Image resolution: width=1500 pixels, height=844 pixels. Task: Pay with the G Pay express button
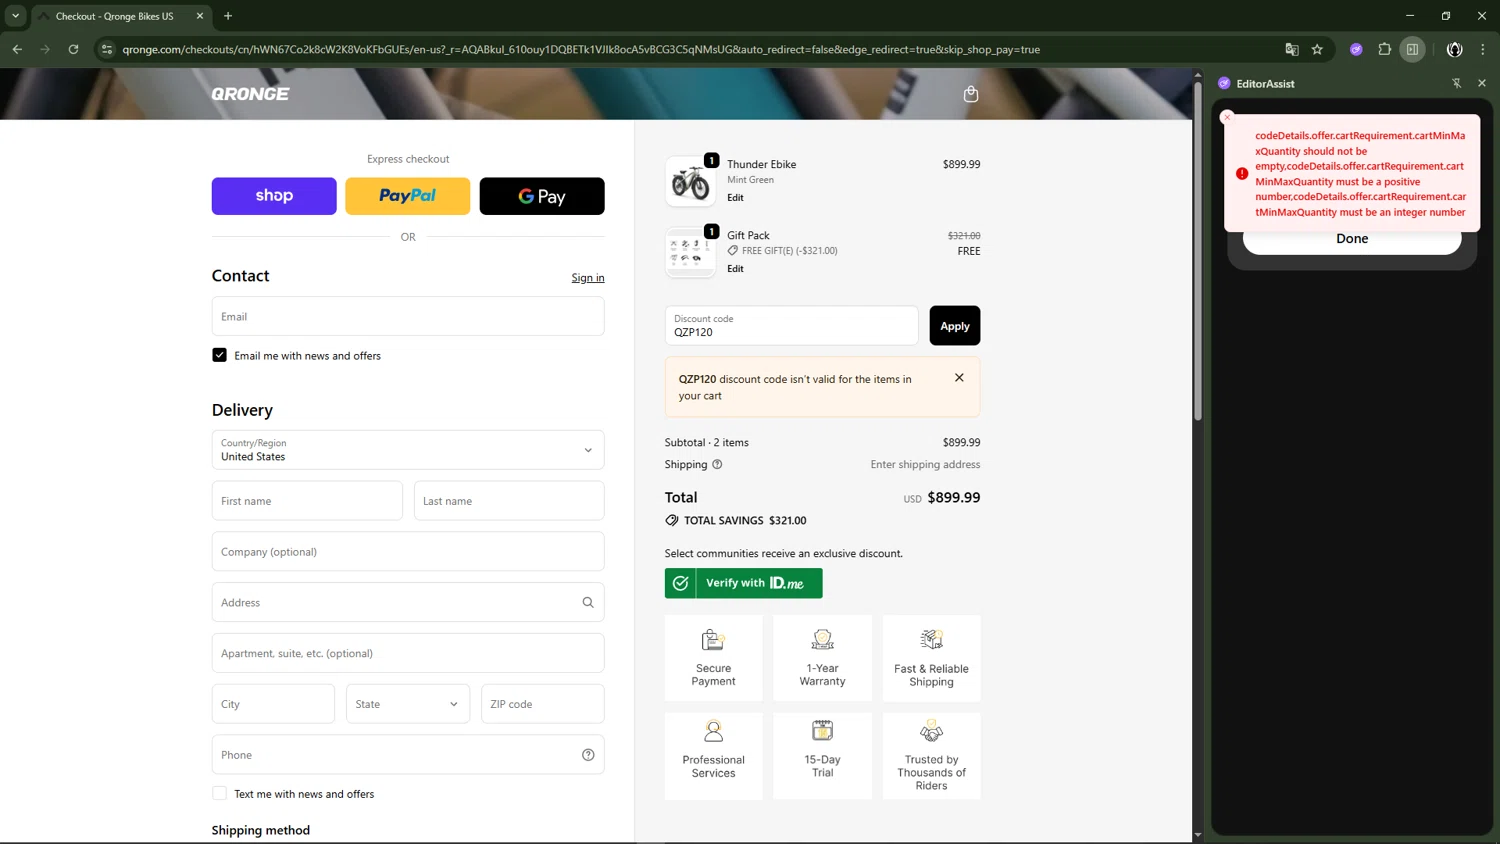(542, 196)
